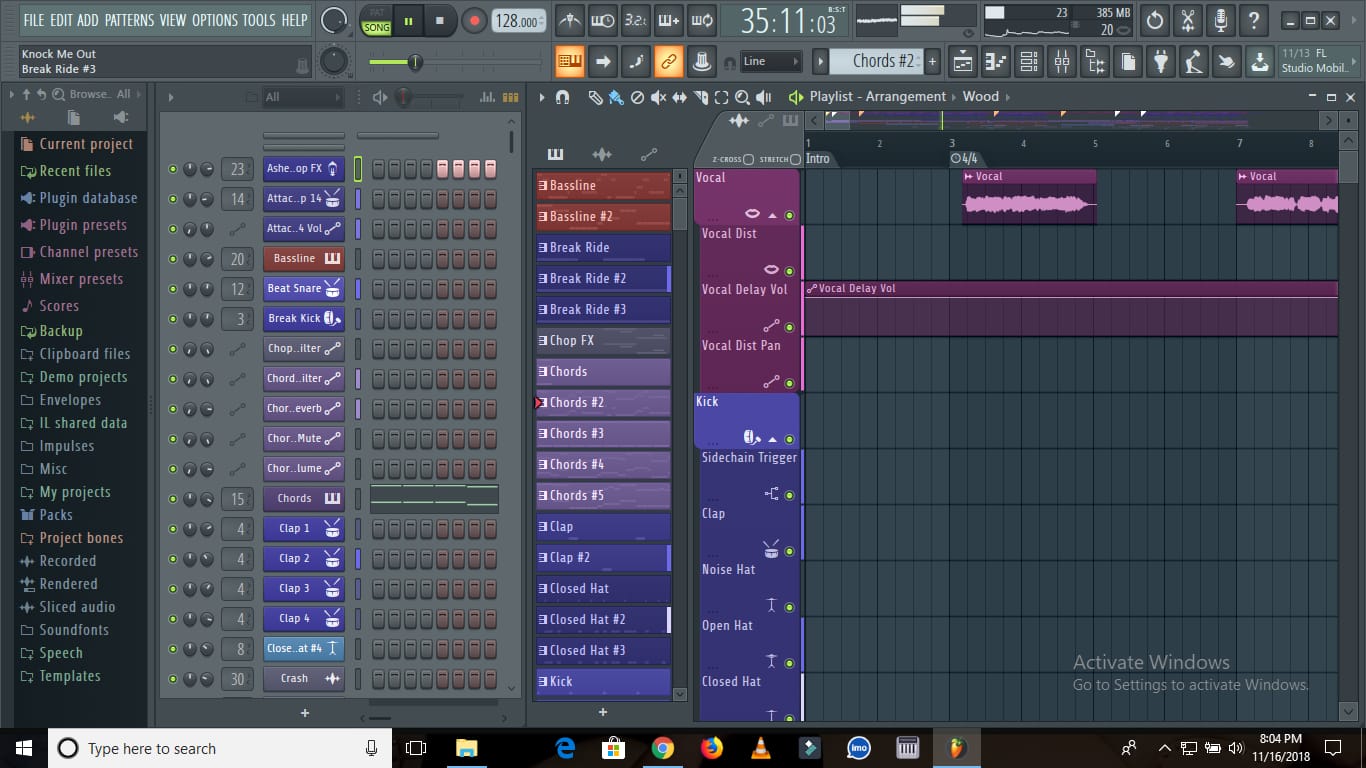Select the Break Ride #2 pattern
Screen dimensions: 1366x768
coord(602,278)
